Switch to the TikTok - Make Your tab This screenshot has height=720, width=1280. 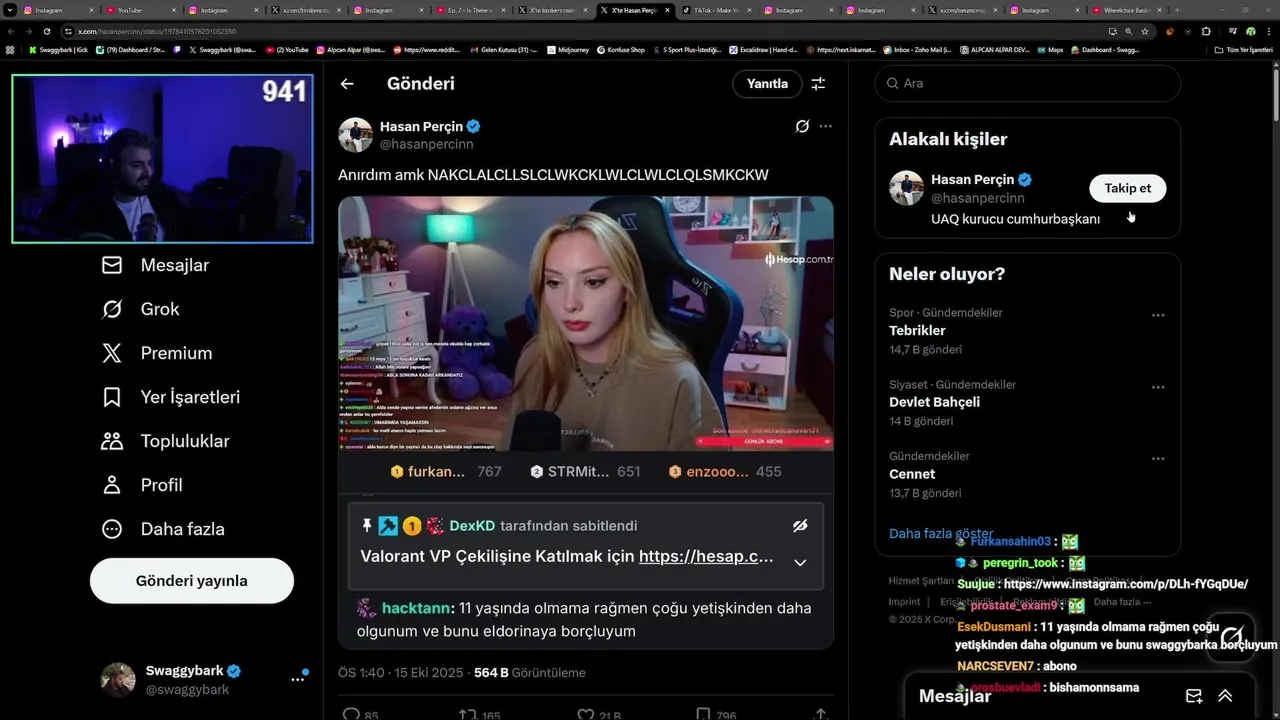(x=717, y=10)
